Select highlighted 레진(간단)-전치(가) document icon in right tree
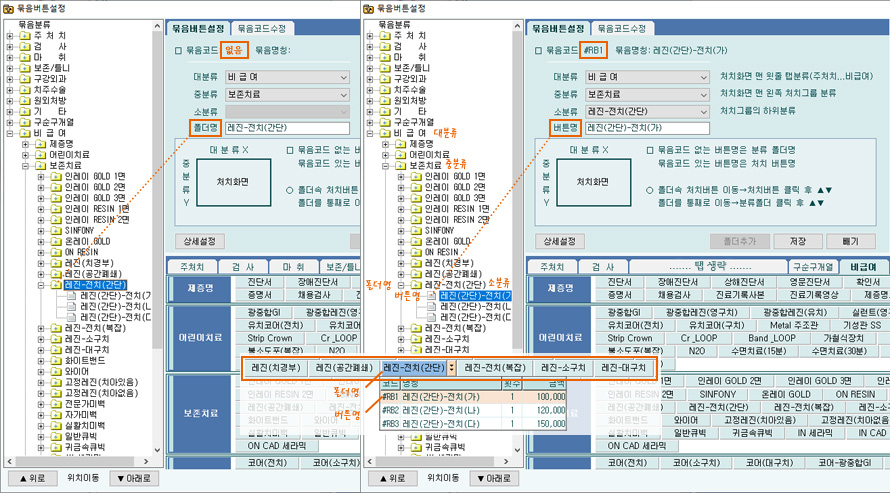 pos(433,295)
